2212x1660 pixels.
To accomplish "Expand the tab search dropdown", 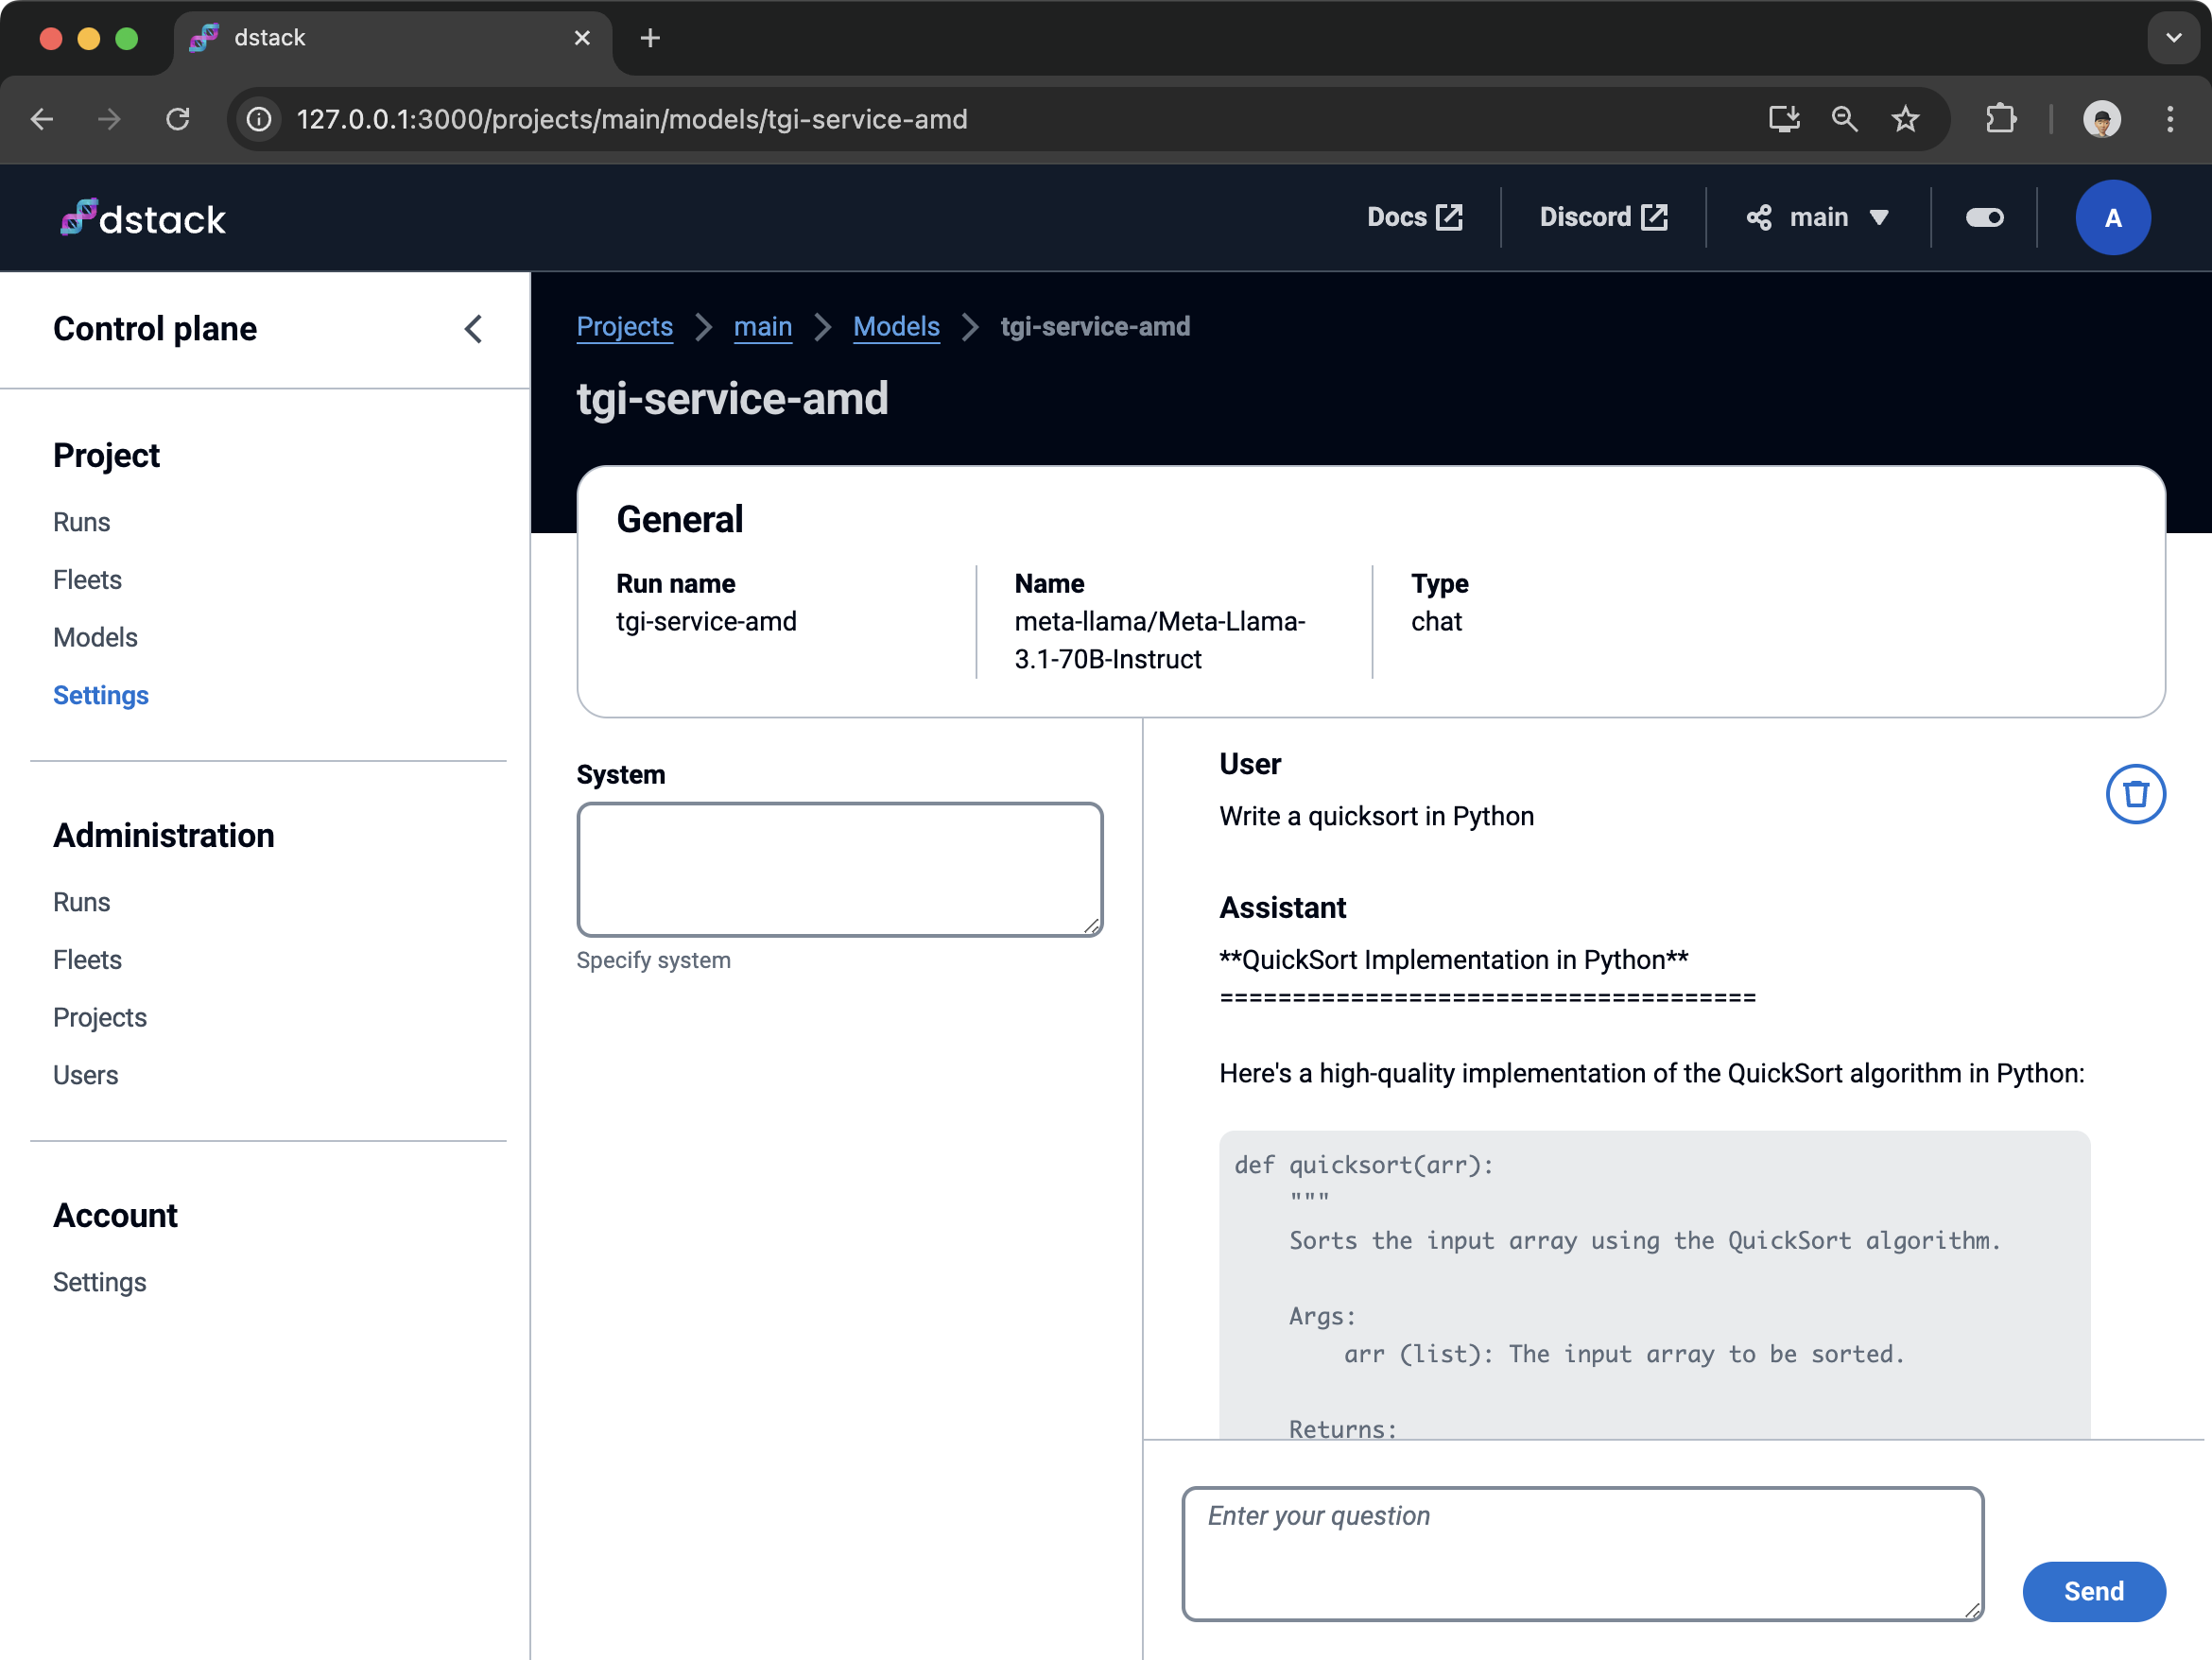I will (x=2173, y=38).
